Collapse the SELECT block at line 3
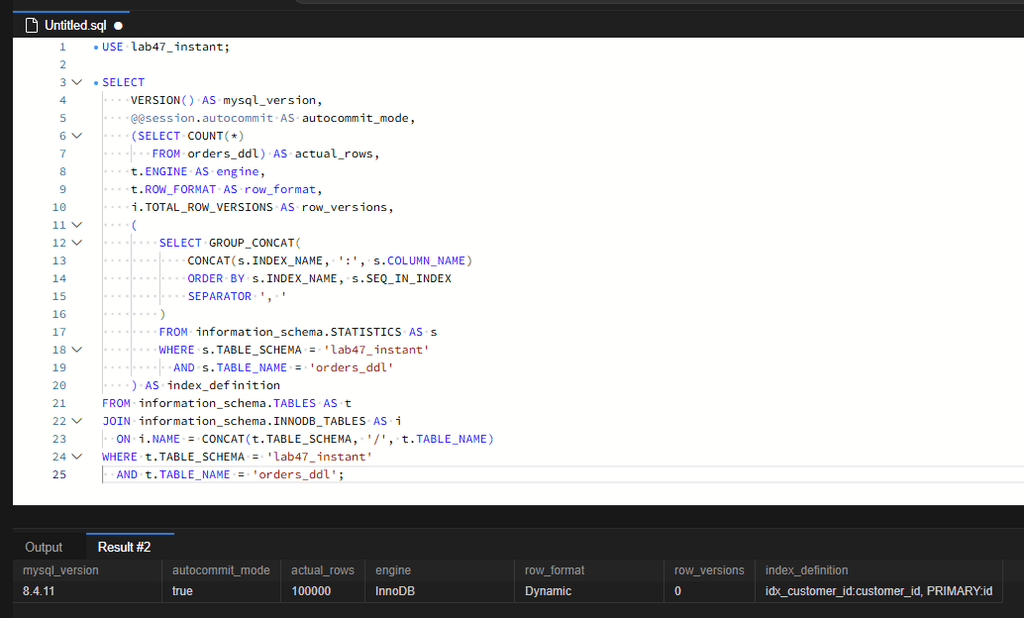Viewport: 1024px width, 618px height. point(77,82)
